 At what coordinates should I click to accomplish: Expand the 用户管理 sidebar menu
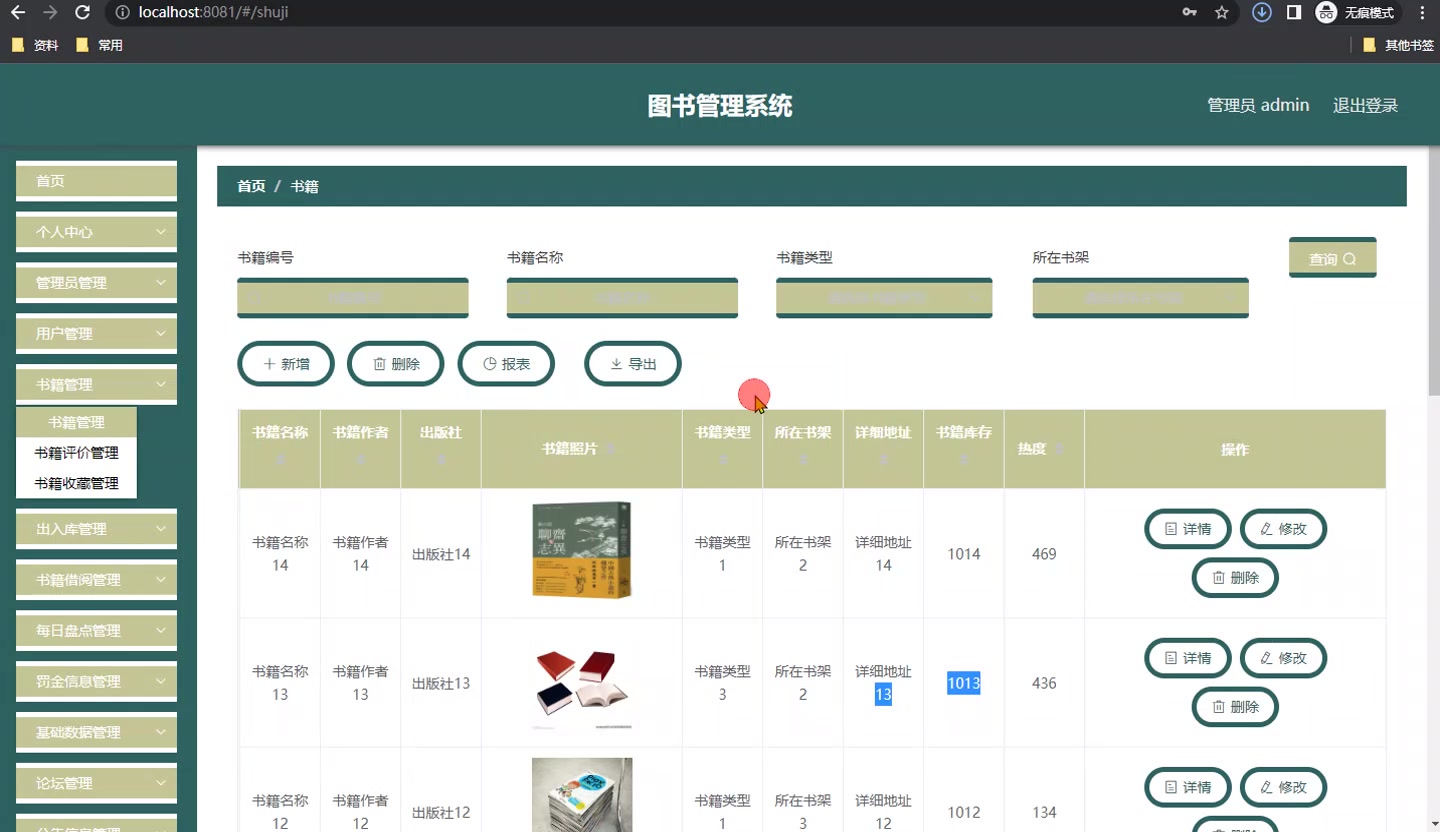(96, 333)
